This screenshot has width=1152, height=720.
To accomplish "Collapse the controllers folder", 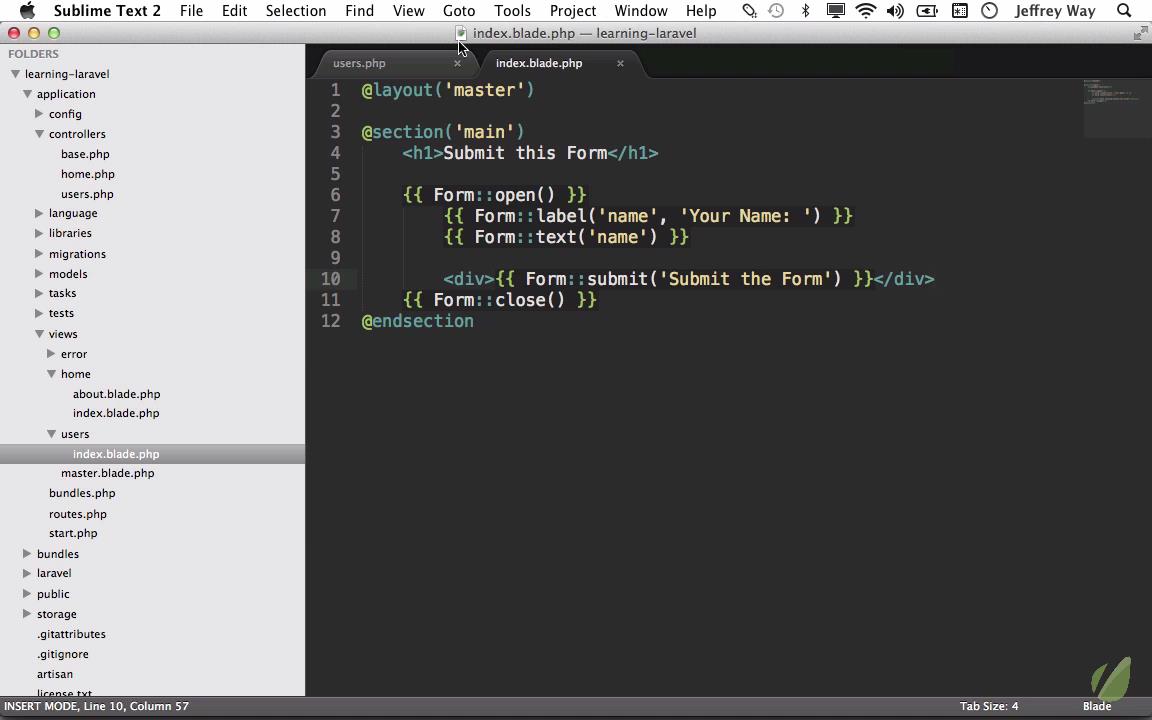I will click(x=39, y=134).
